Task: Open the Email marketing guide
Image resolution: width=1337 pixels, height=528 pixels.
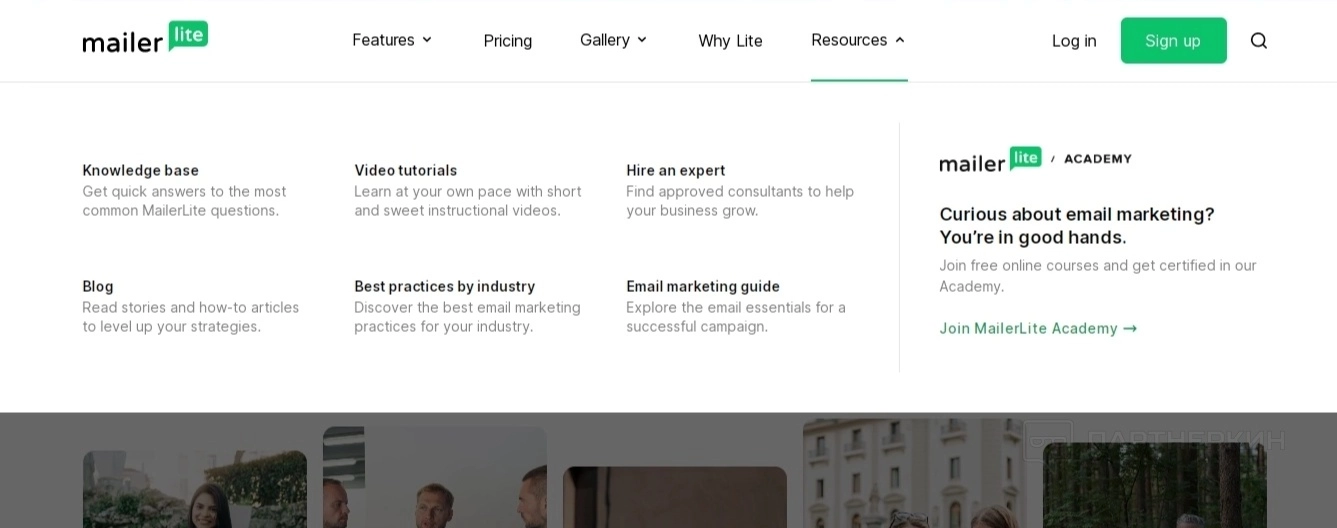Action: (x=703, y=286)
